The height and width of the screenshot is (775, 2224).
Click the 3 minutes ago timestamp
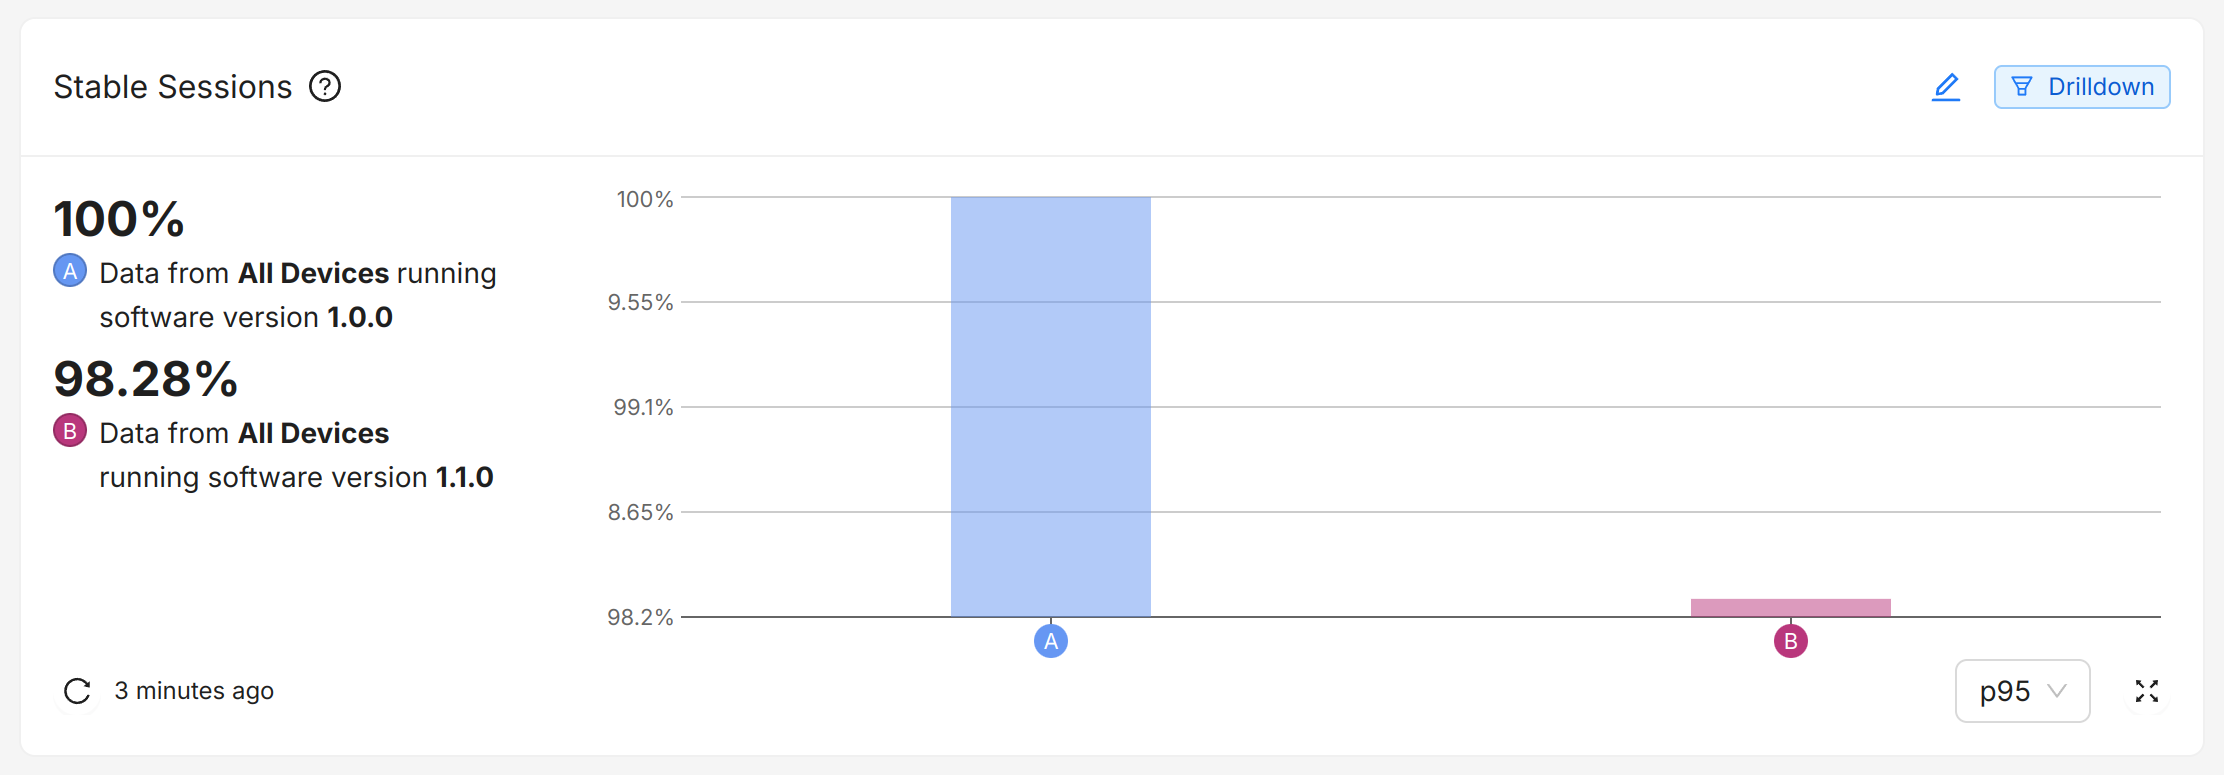point(194,691)
